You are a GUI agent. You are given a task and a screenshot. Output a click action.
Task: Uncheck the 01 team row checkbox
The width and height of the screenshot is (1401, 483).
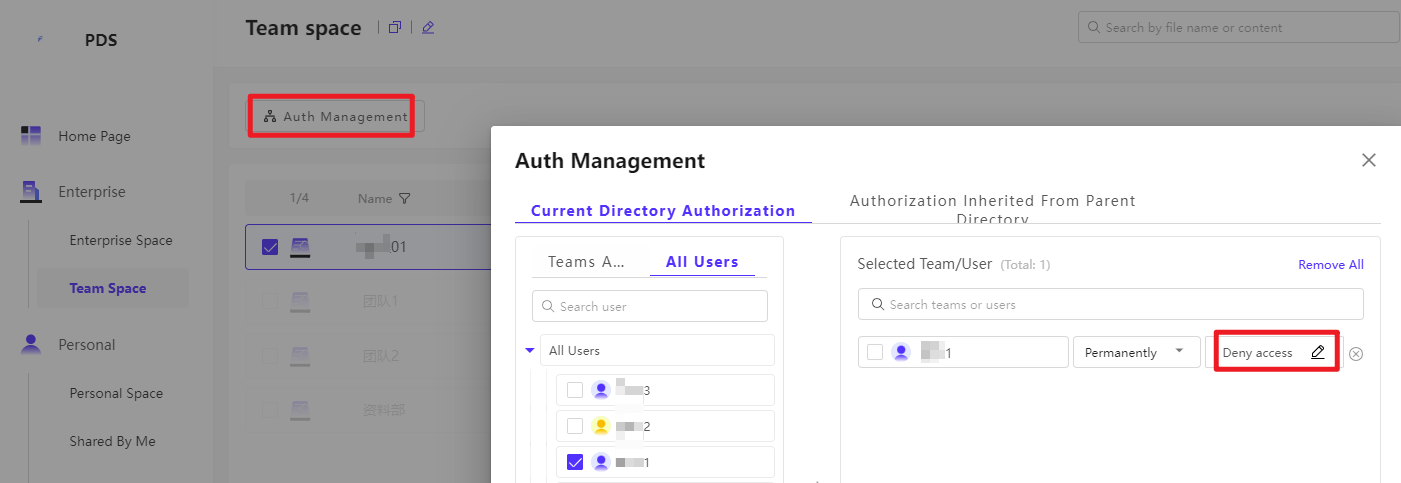pos(270,247)
